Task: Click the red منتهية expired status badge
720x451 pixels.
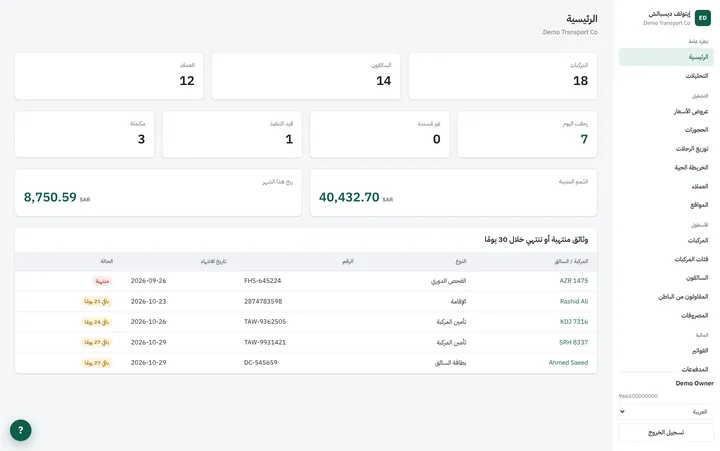Action: [x=102, y=281]
